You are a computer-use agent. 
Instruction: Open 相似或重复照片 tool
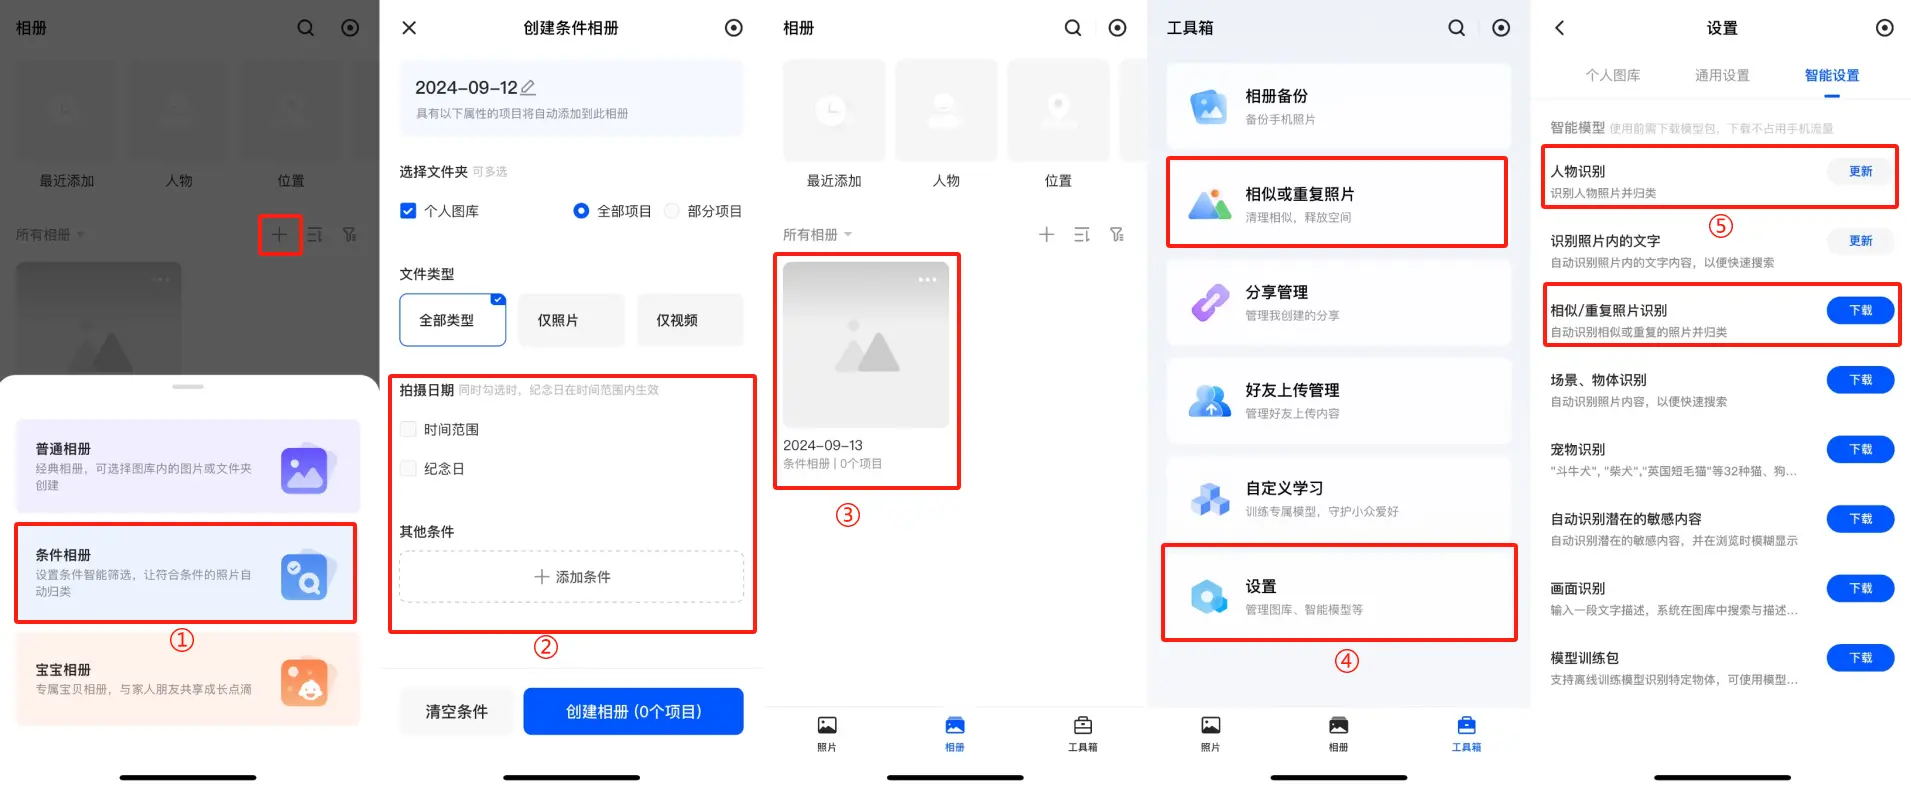point(1336,203)
